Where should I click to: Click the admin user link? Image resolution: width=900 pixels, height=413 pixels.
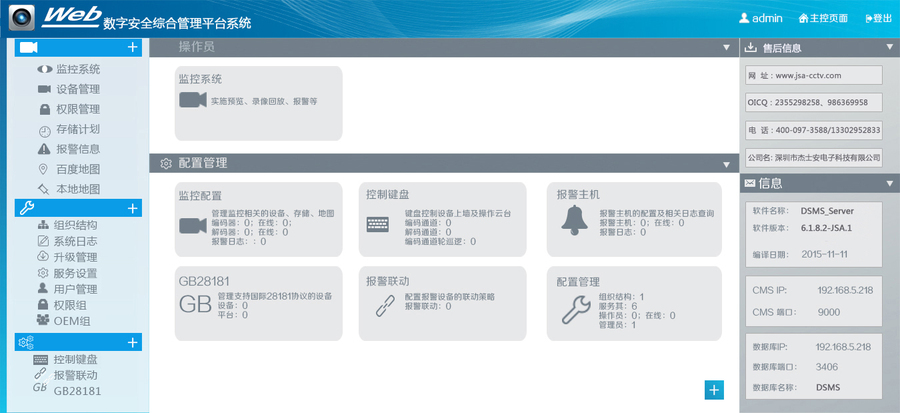(x=761, y=18)
